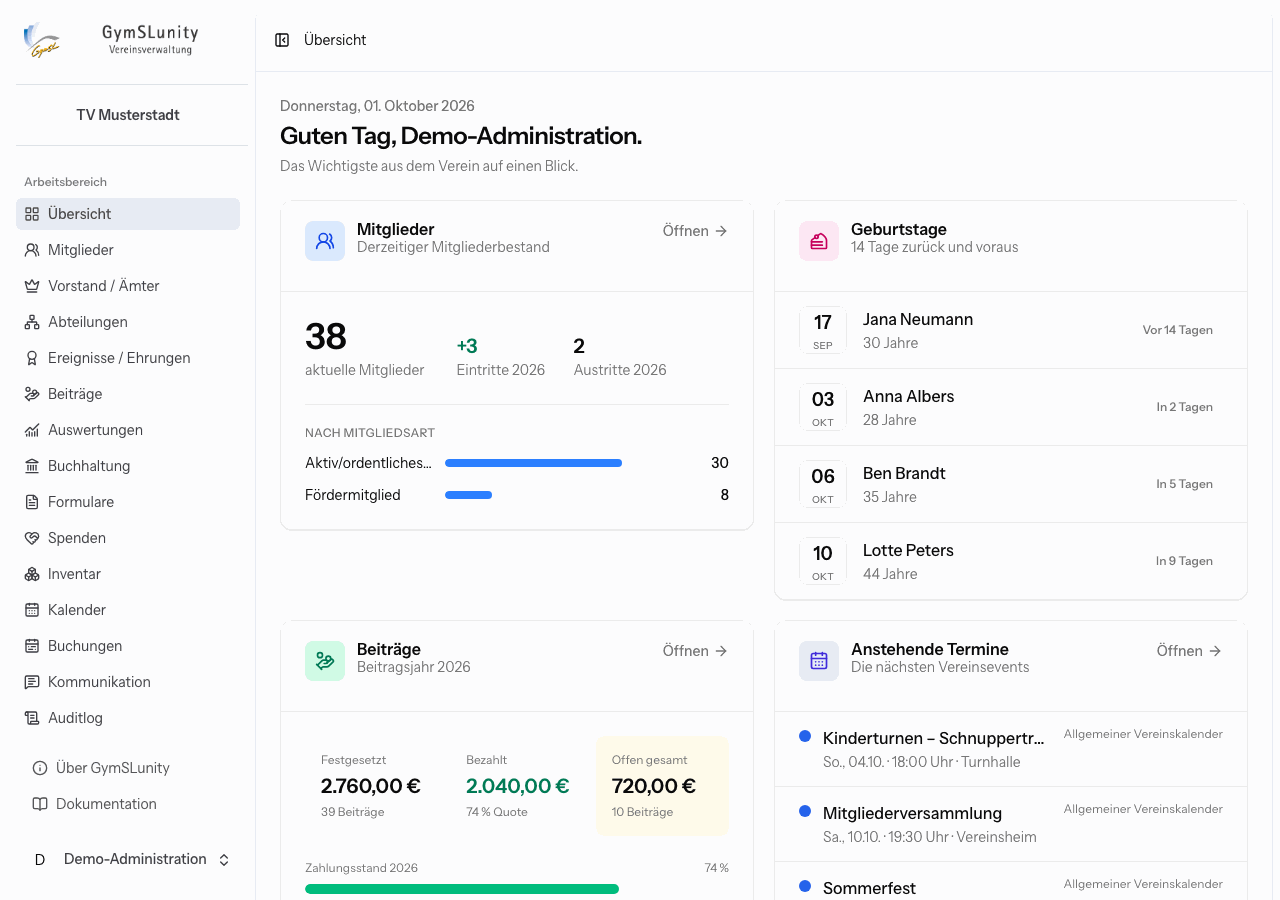Click the Auditlog scroll icon
This screenshot has height=900, width=1280.
point(32,718)
